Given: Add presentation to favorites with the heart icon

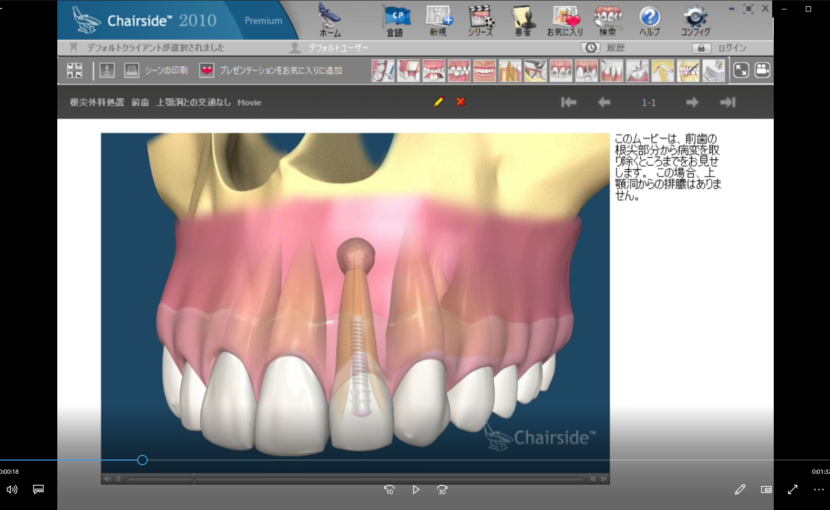Looking at the screenshot, I should pyautogui.click(x=206, y=70).
